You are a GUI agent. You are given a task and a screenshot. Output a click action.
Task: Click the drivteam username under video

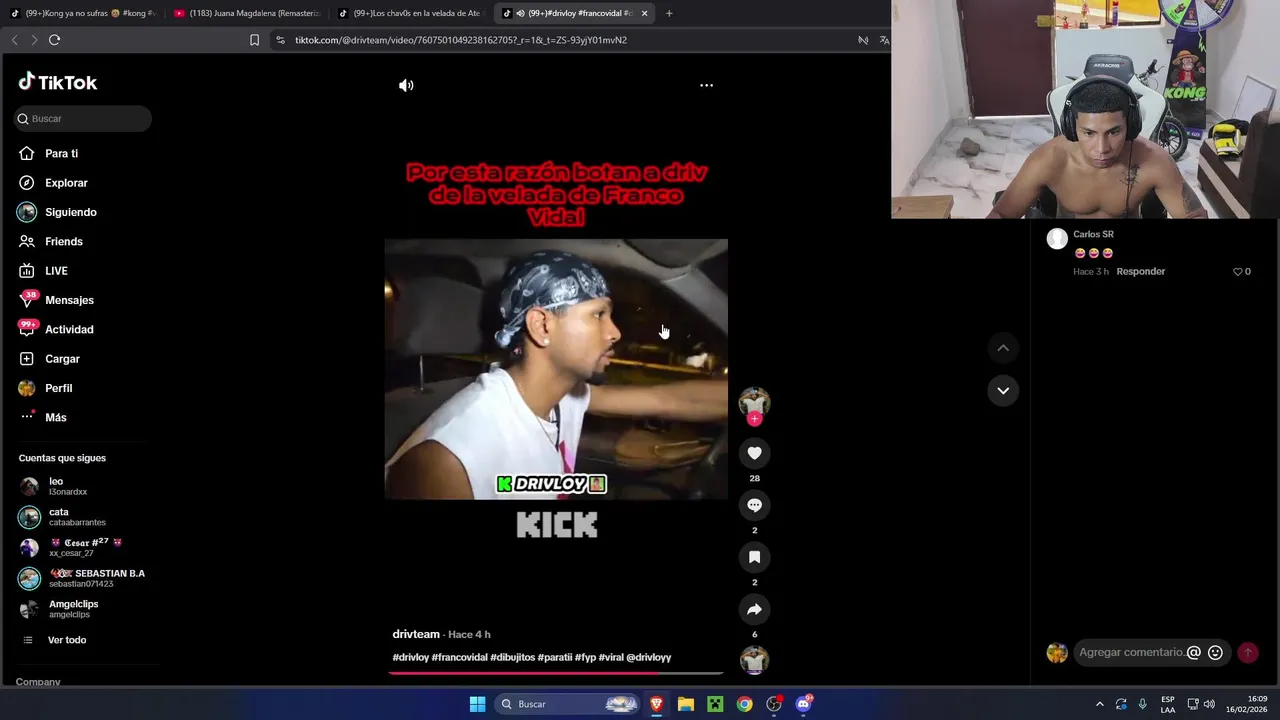tap(416, 634)
